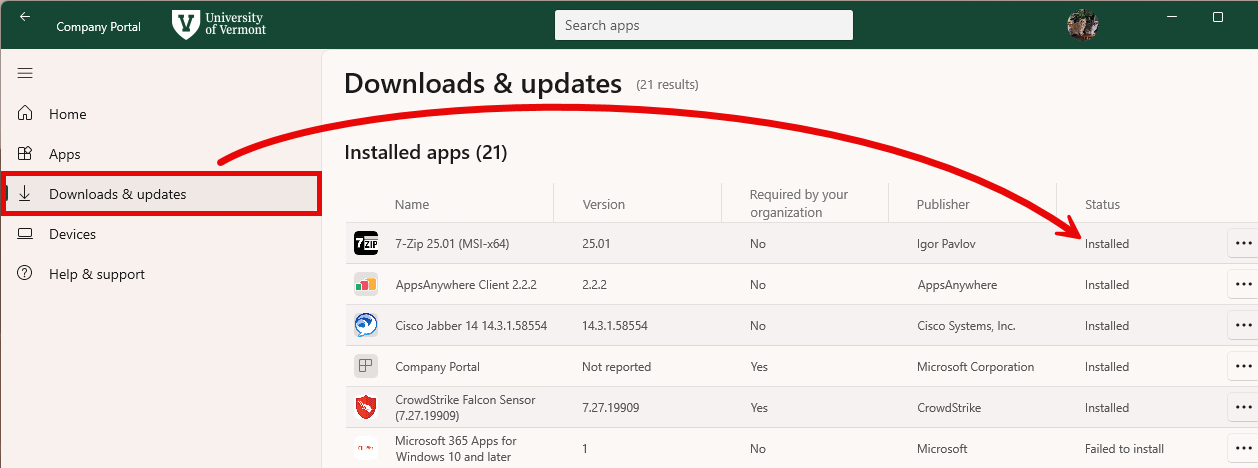Open the Apps section

click(64, 154)
